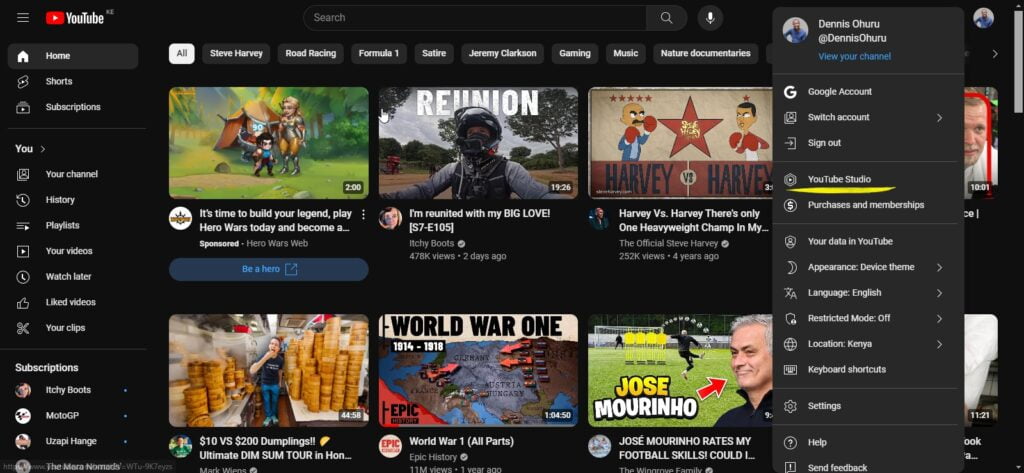
Task: Click the Send feedback icon
Action: 790,468
